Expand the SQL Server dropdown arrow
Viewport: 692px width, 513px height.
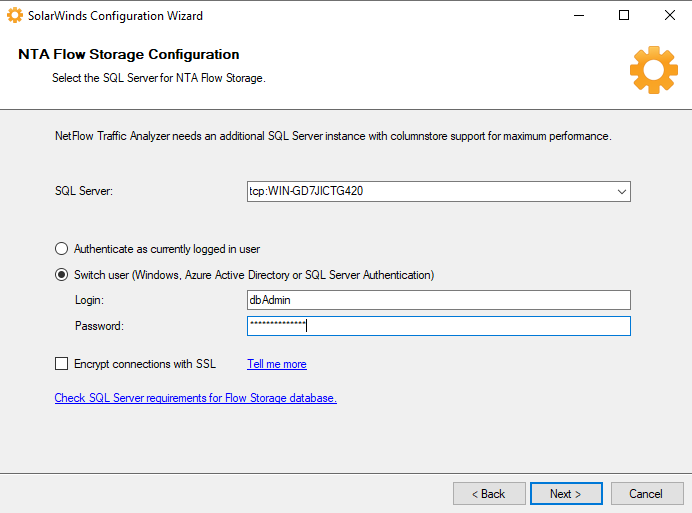click(621, 191)
